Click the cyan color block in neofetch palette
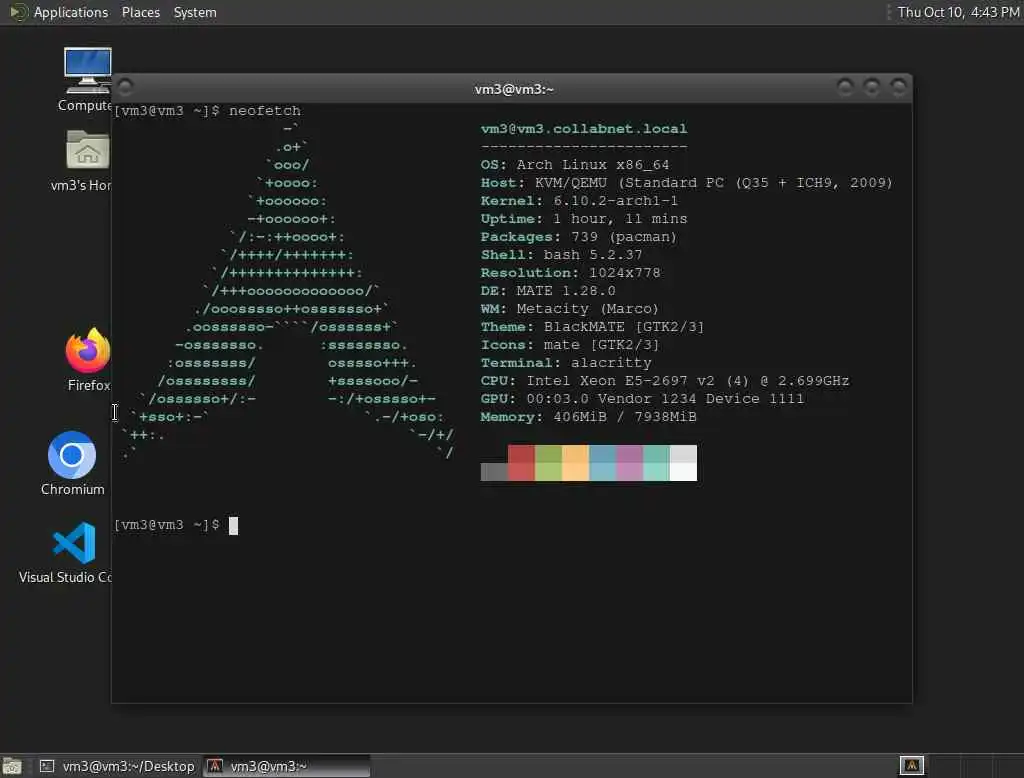Image resolution: width=1024 pixels, height=778 pixels. [656, 462]
